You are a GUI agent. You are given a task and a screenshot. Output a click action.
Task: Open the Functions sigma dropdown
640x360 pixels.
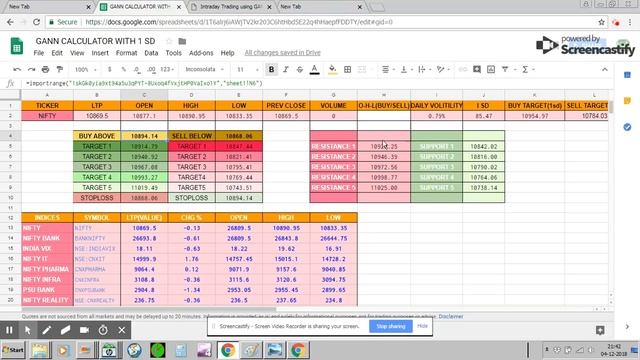pyautogui.click(x=528, y=70)
